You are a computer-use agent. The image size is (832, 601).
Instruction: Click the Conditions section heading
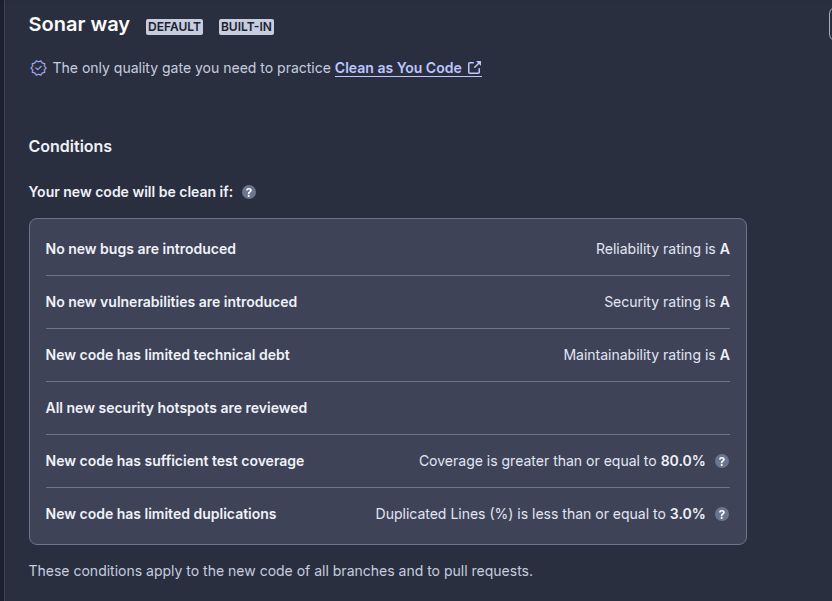pyautogui.click(x=70, y=146)
